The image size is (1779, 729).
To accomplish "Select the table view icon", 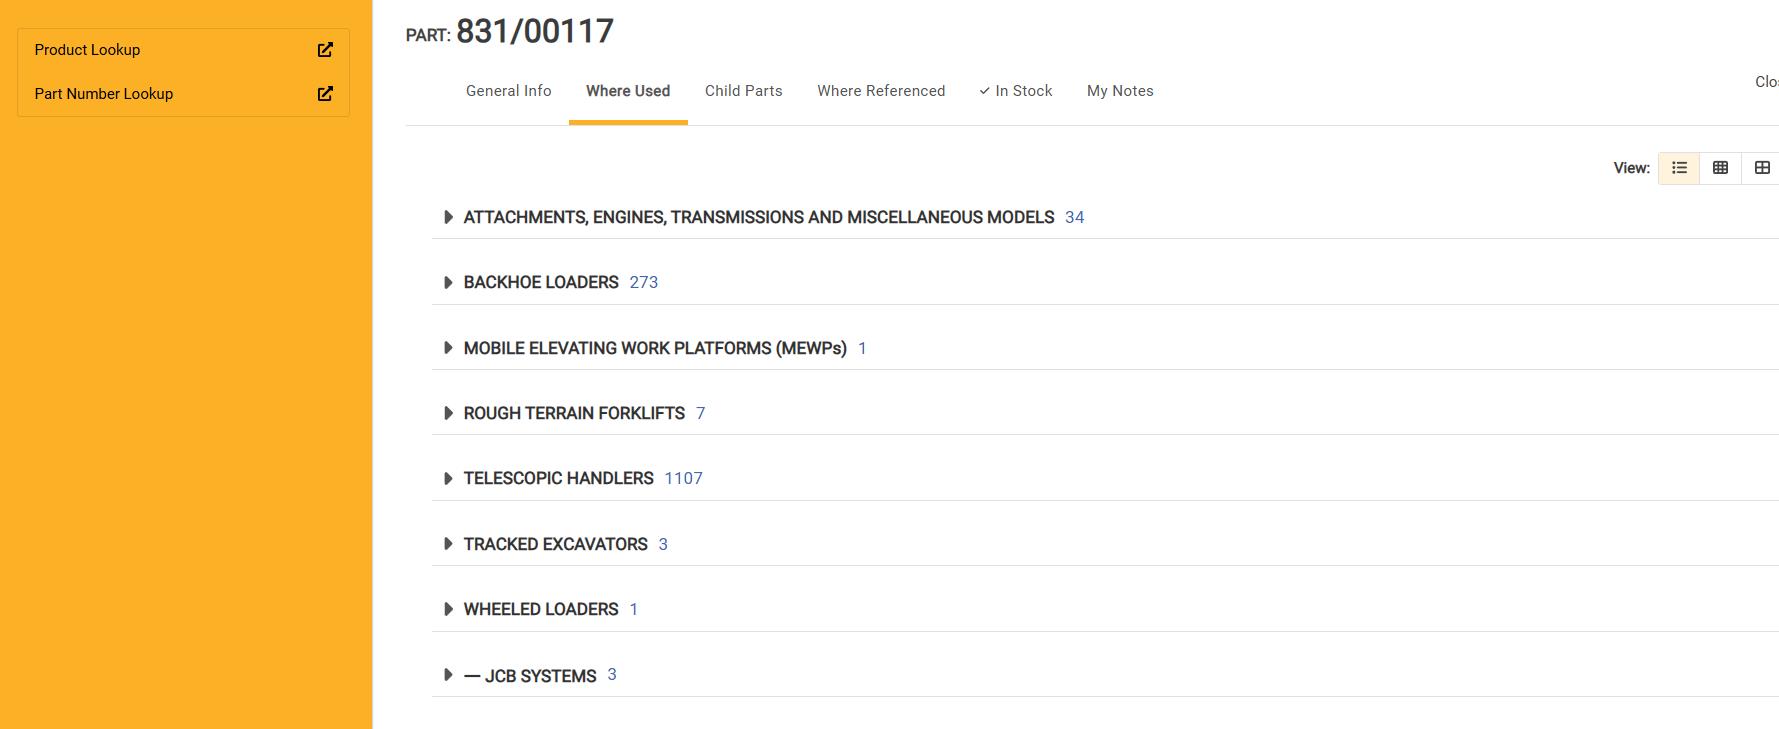I will 1720,168.
